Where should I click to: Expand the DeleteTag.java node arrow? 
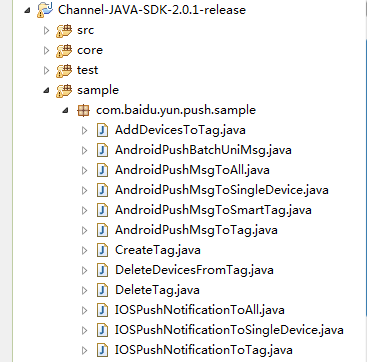coord(85,290)
